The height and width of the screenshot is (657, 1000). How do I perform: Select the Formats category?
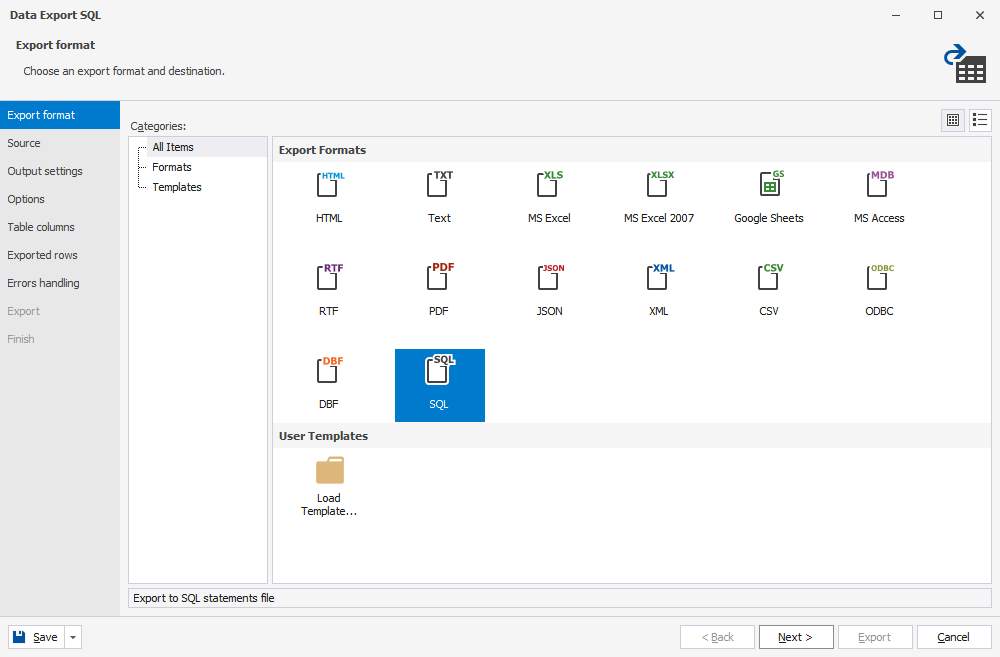171,167
